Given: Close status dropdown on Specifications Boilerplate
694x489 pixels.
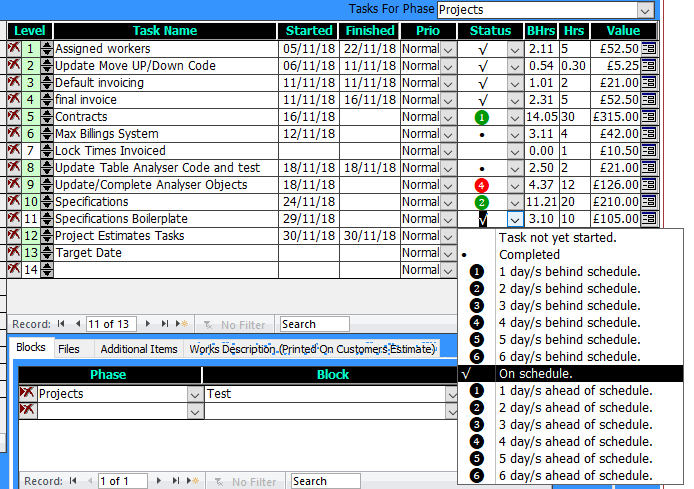Looking at the screenshot, I should click(x=515, y=219).
